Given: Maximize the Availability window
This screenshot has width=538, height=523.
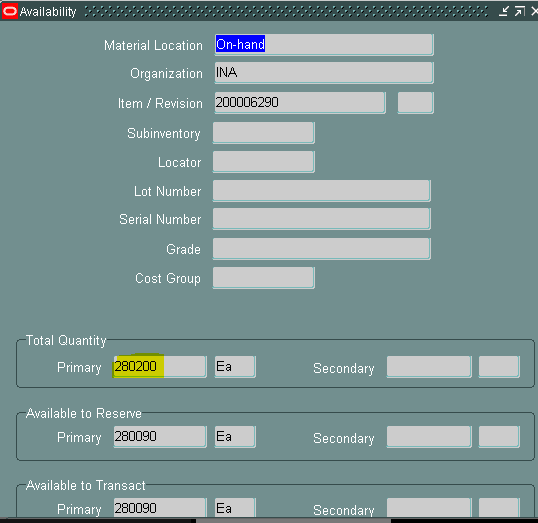Looking at the screenshot, I should tap(520, 11).
